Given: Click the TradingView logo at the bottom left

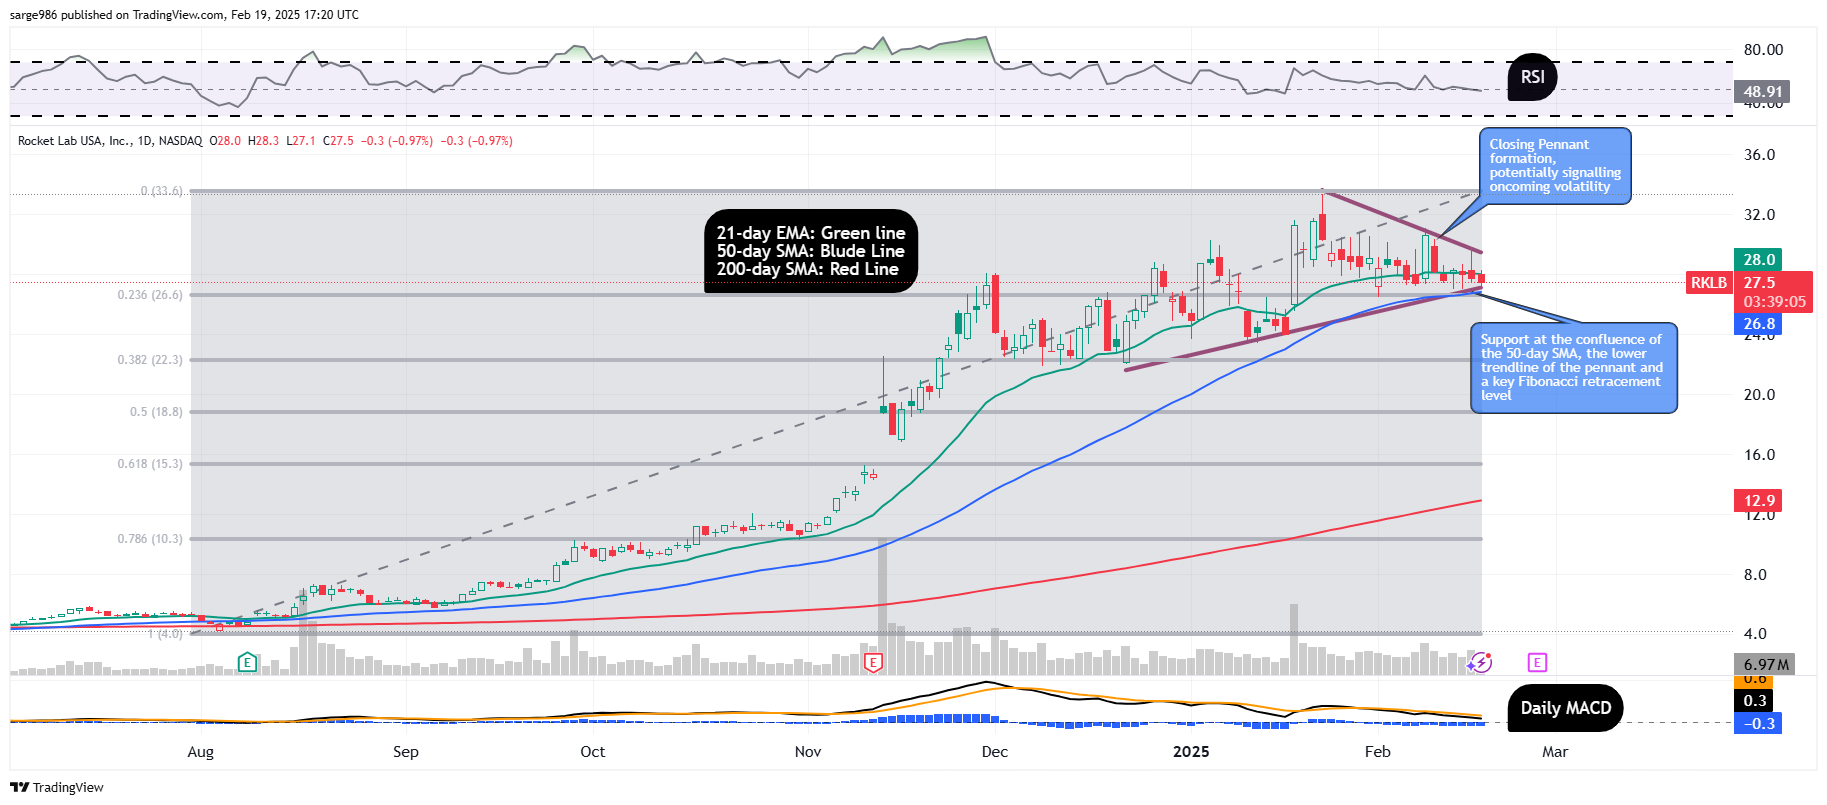Looking at the screenshot, I should point(57,787).
